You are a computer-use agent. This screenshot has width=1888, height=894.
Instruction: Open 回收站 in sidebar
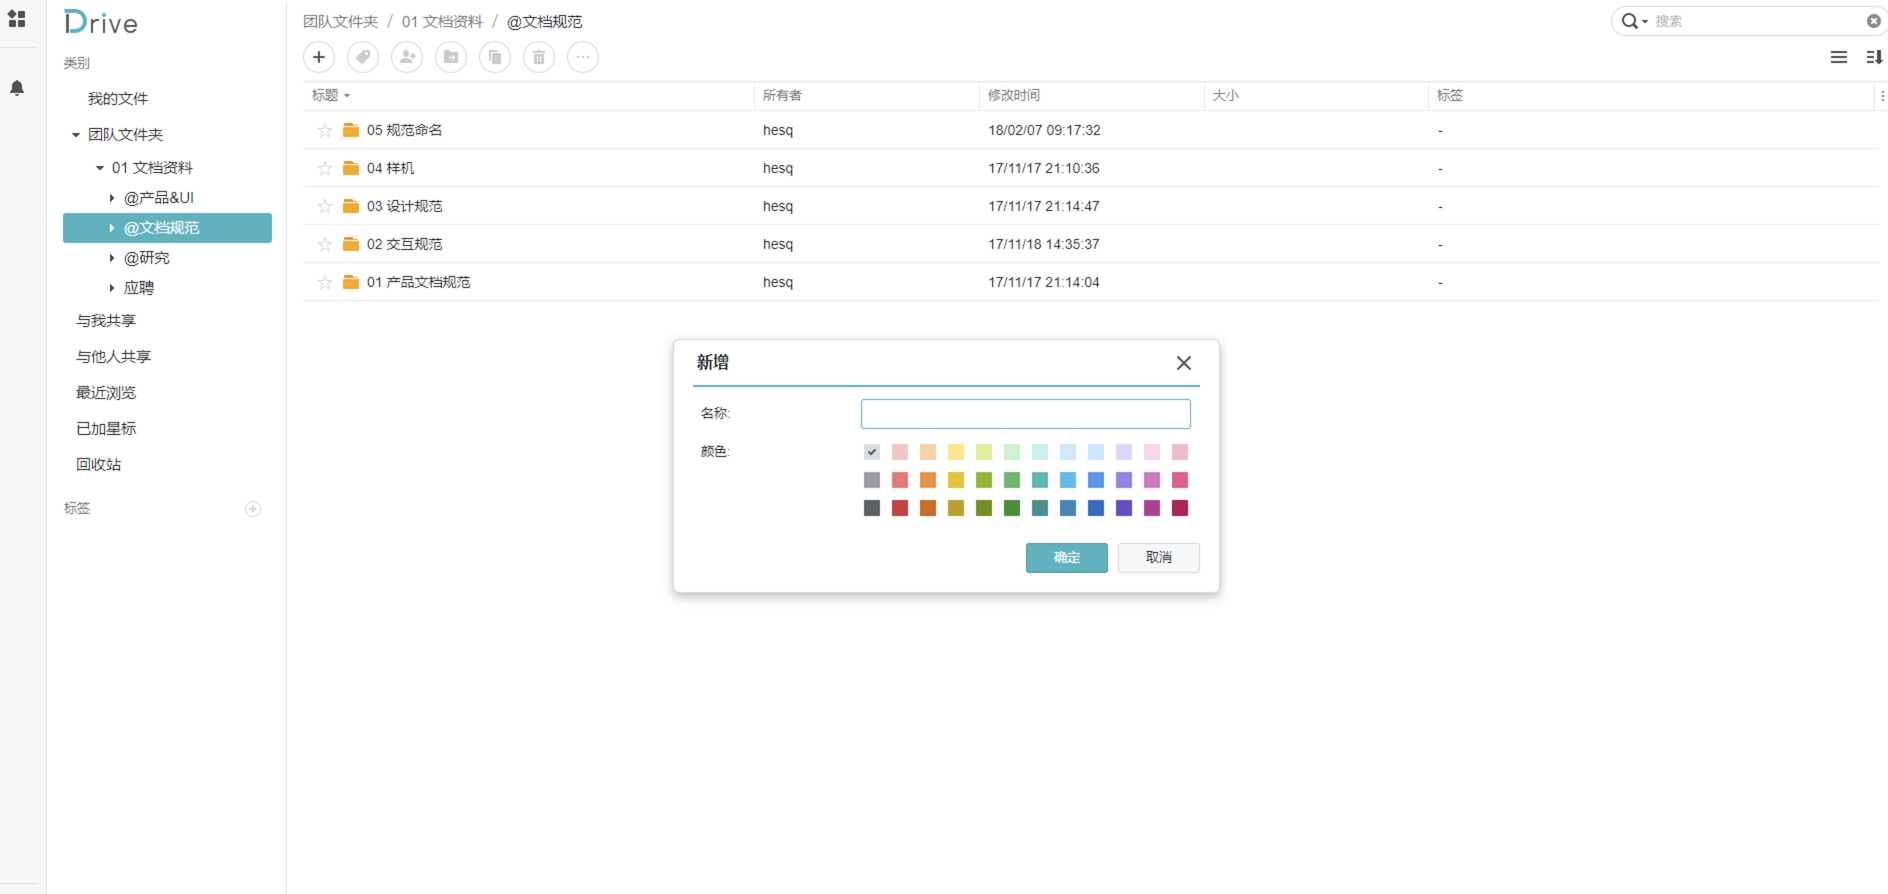(99, 464)
